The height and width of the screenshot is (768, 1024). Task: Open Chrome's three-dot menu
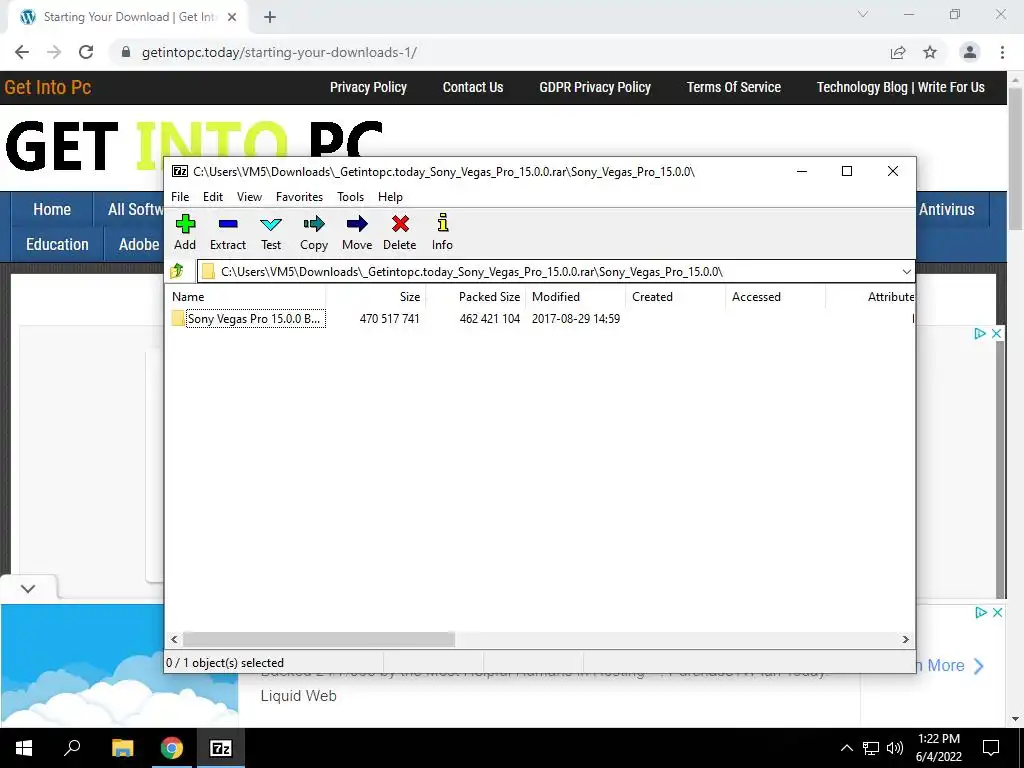[1002, 52]
